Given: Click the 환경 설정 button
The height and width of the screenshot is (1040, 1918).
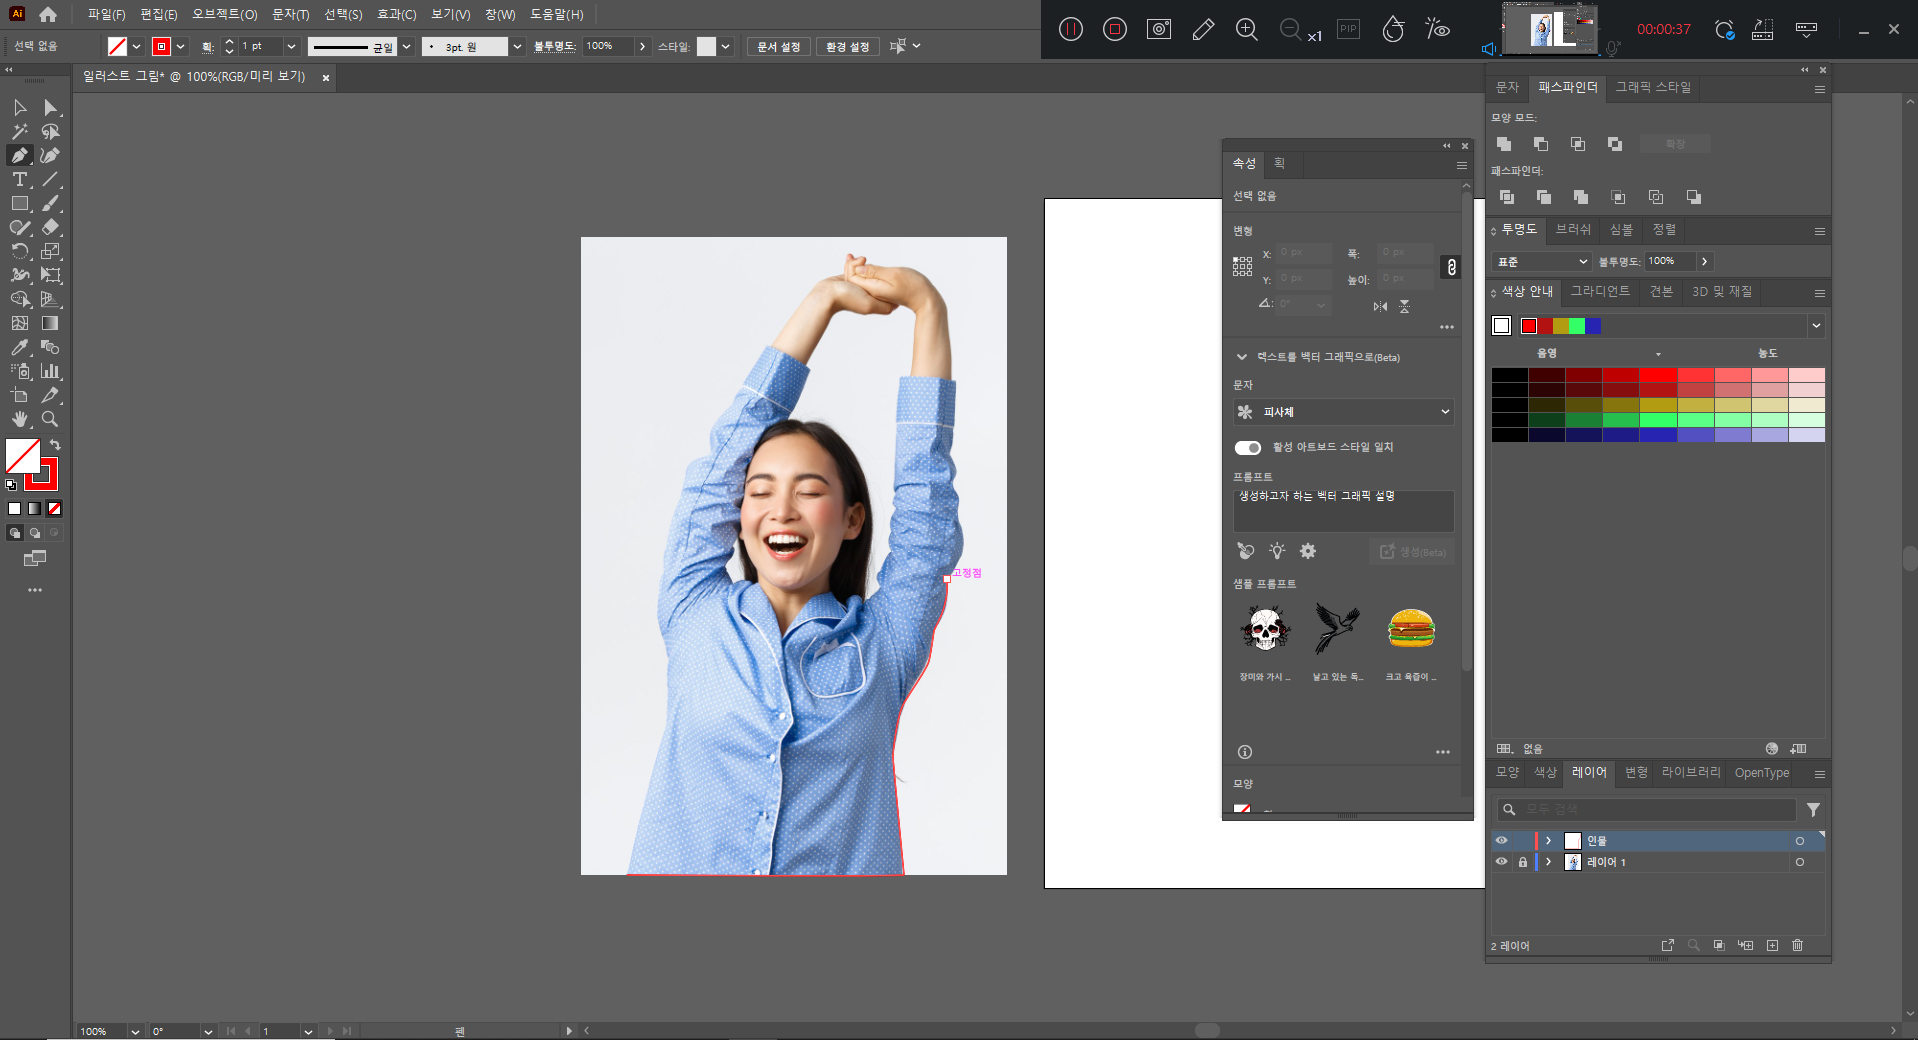Looking at the screenshot, I should pyautogui.click(x=847, y=47).
